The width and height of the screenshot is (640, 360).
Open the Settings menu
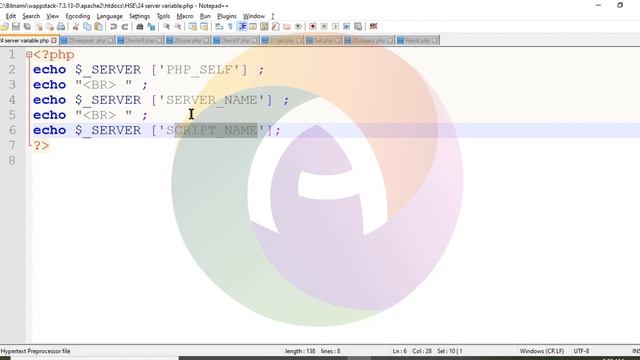pos(139,16)
